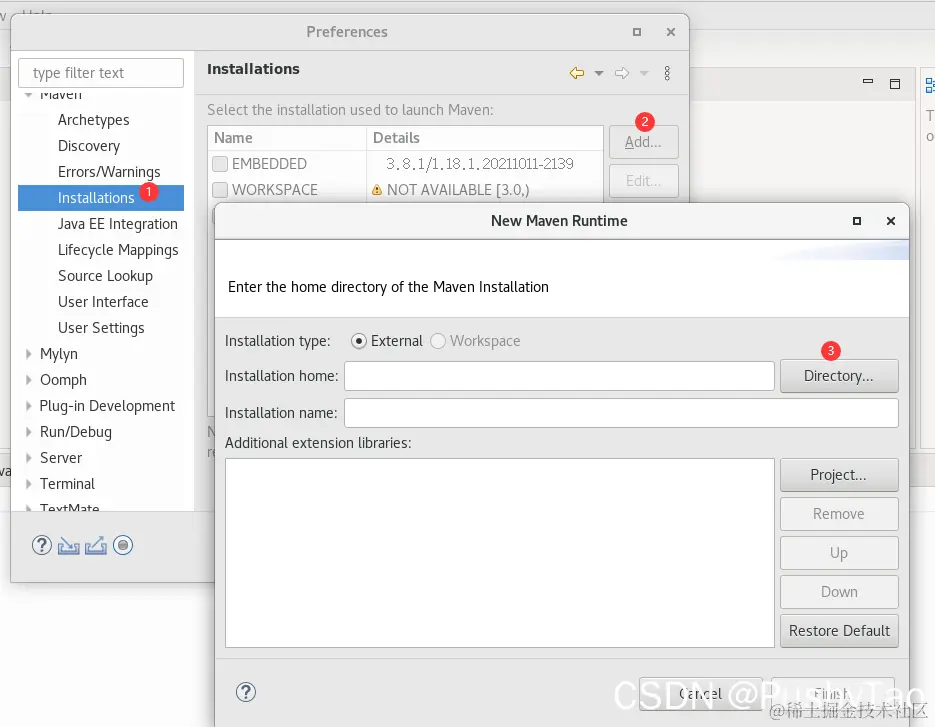Click the Add... installation button
Image resolution: width=935 pixels, height=727 pixels.
coord(644,142)
